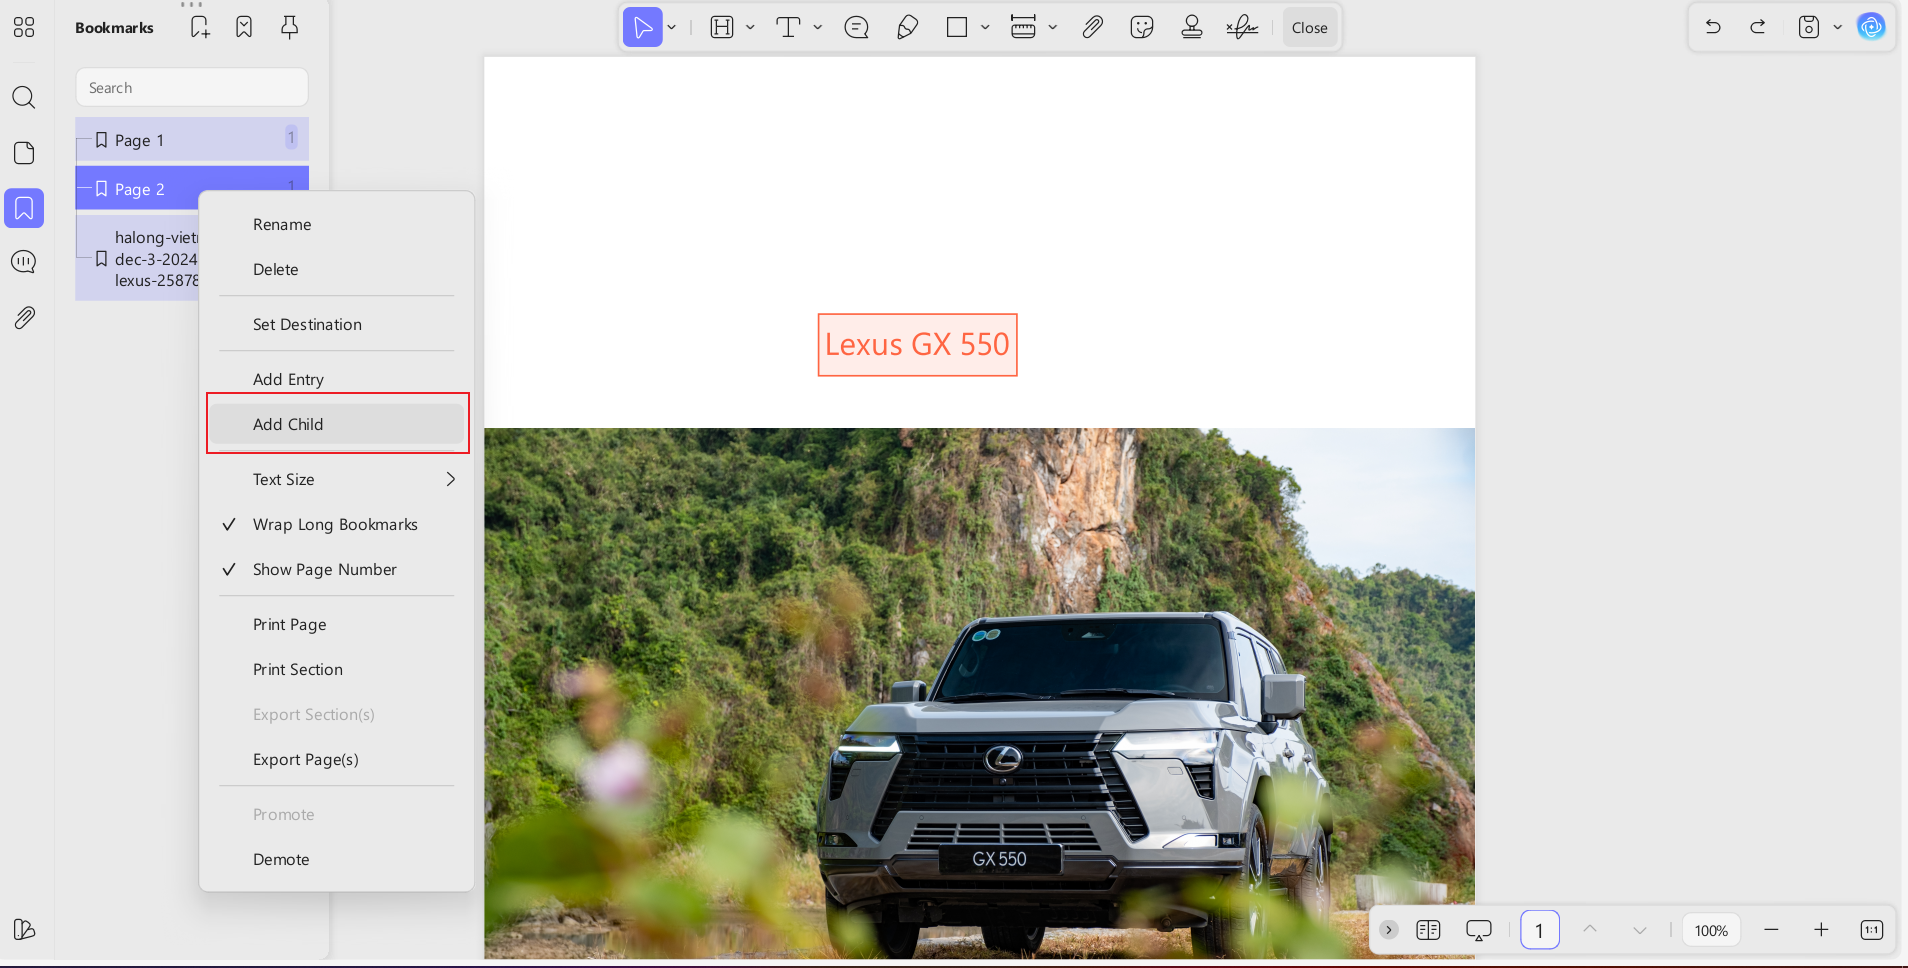Disable Wrap Long Bookmarks
The width and height of the screenshot is (1908, 968).
coord(335,524)
